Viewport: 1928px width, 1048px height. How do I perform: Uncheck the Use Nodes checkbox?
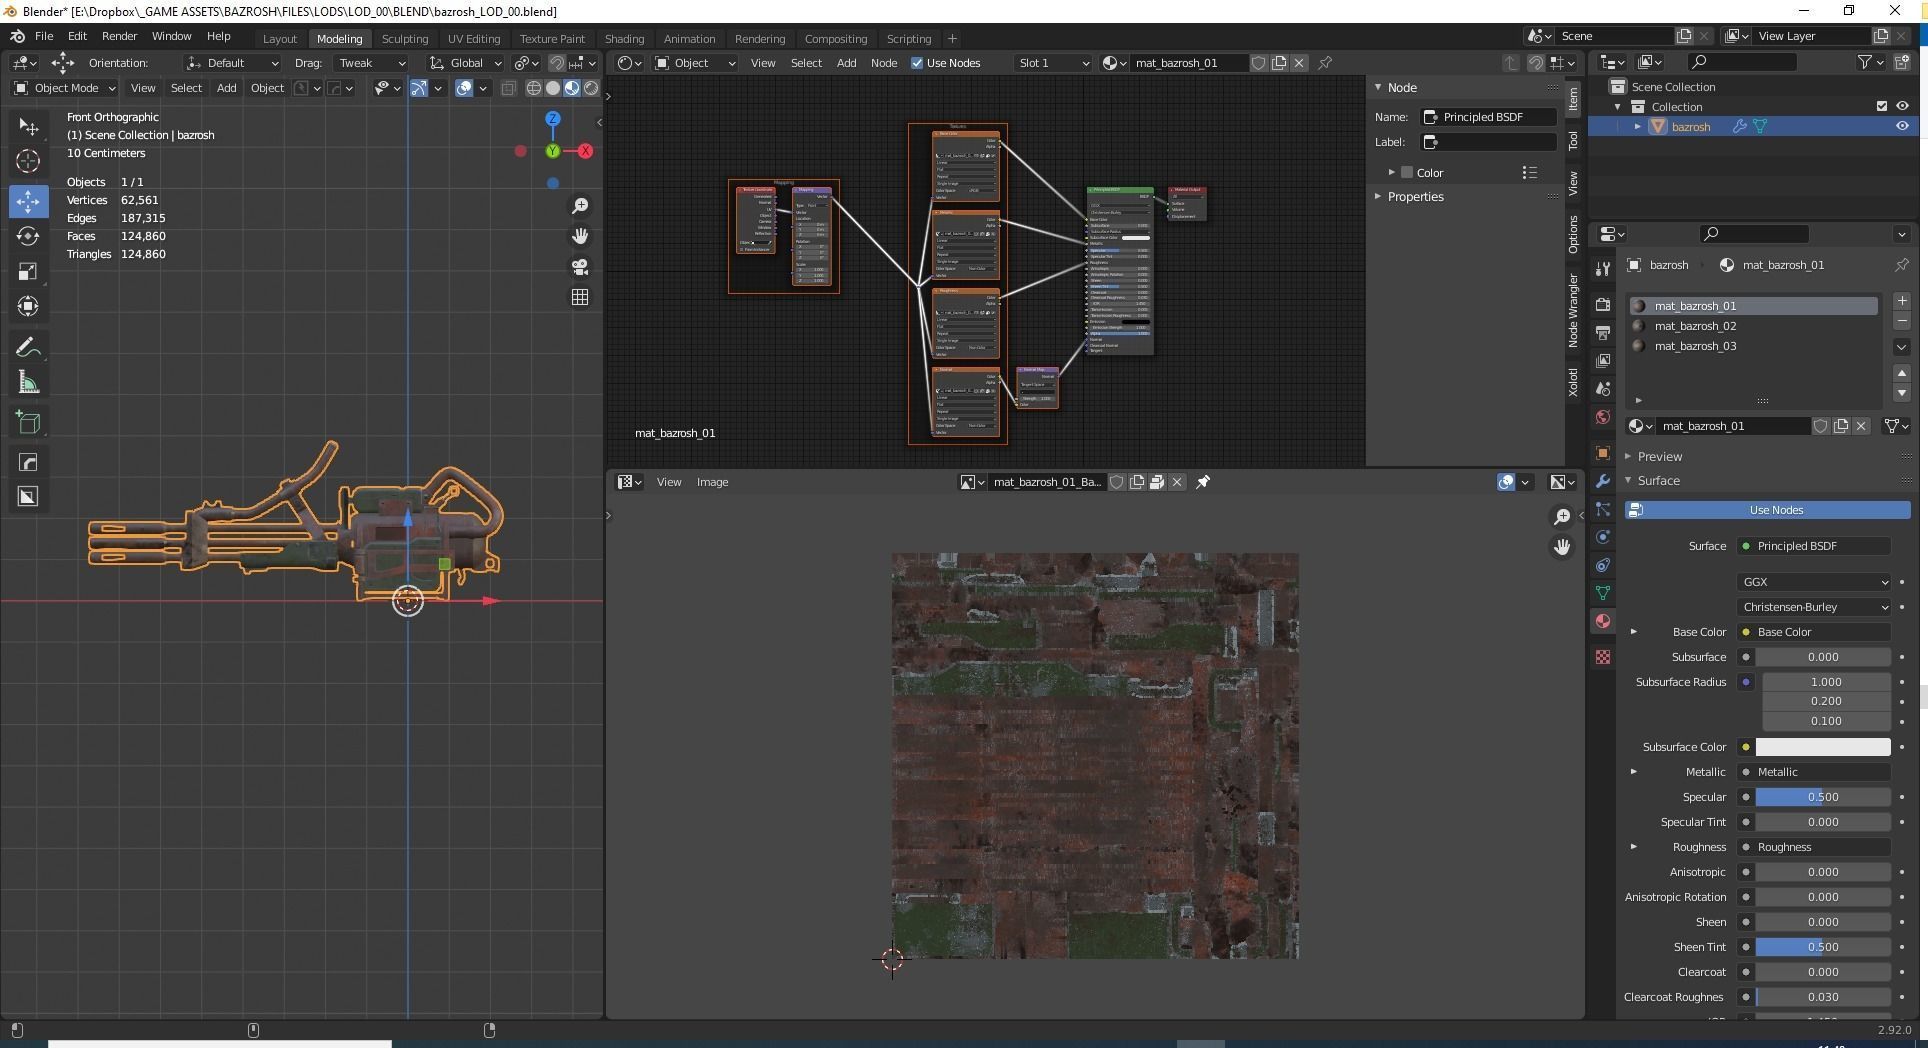click(917, 63)
